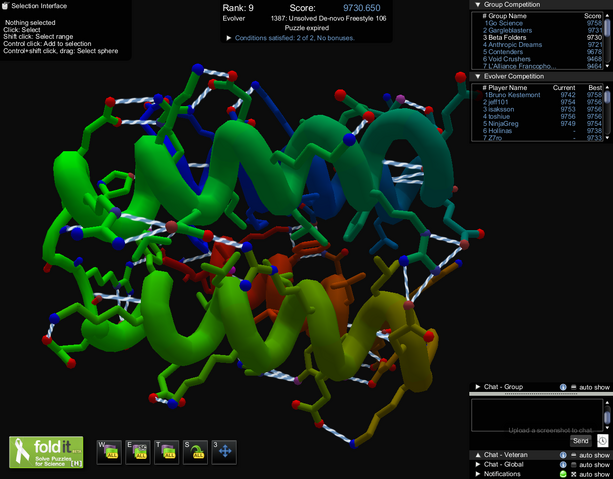Click the Best column header in Evolver list
Image resolution: width=613 pixels, height=479 pixels.
(595, 88)
